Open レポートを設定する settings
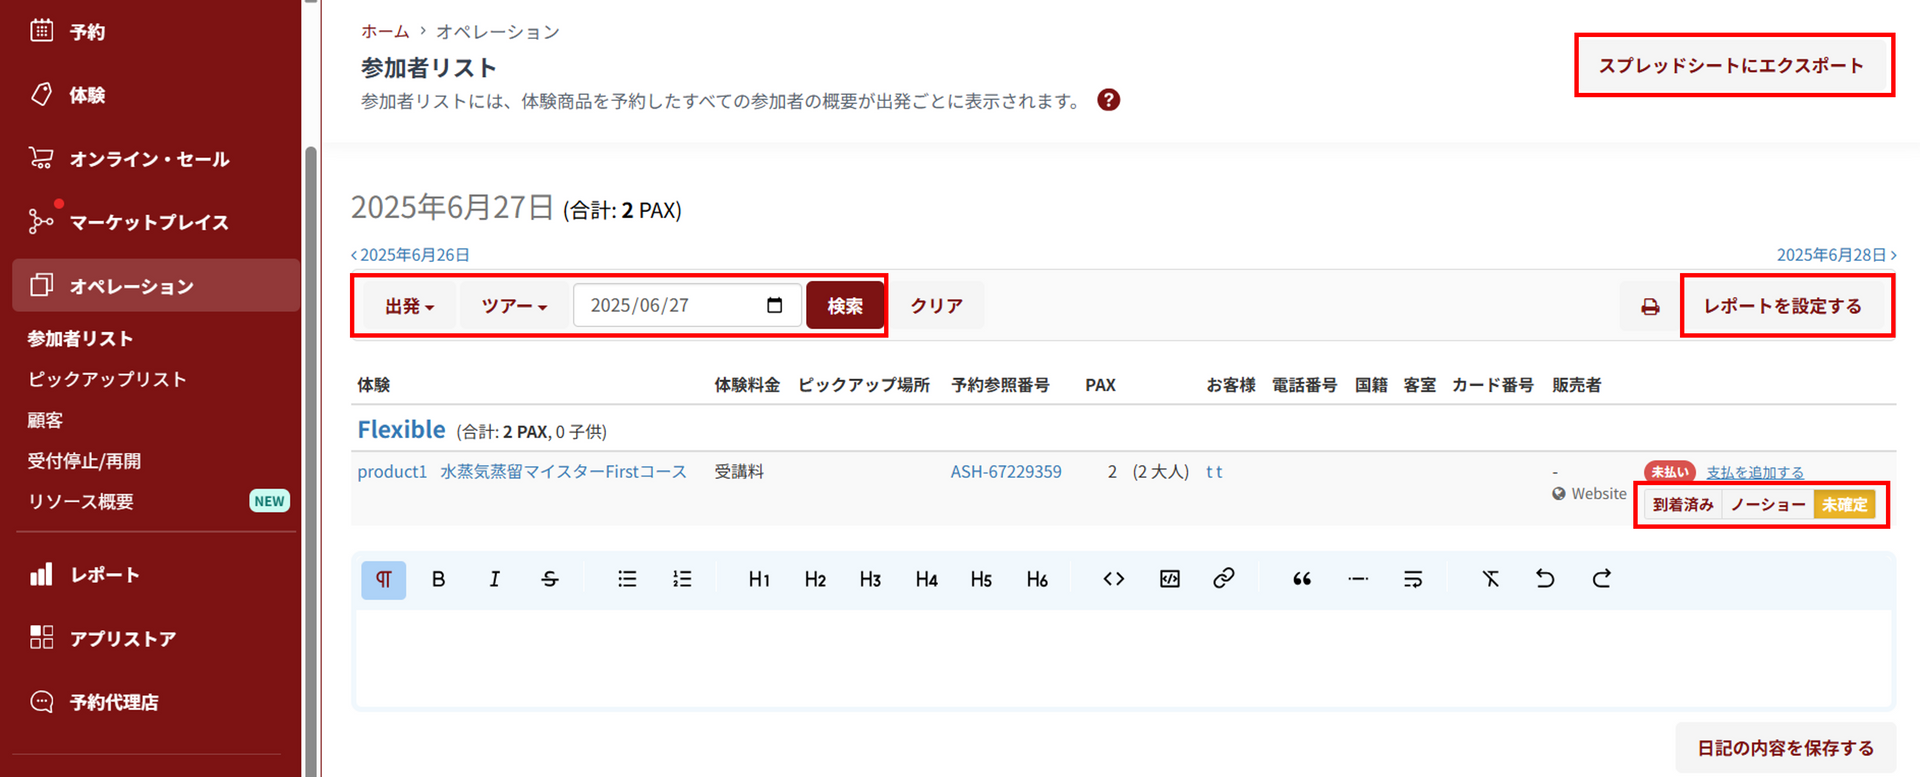This screenshot has height=777, width=1920. (x=1783, y=306)
